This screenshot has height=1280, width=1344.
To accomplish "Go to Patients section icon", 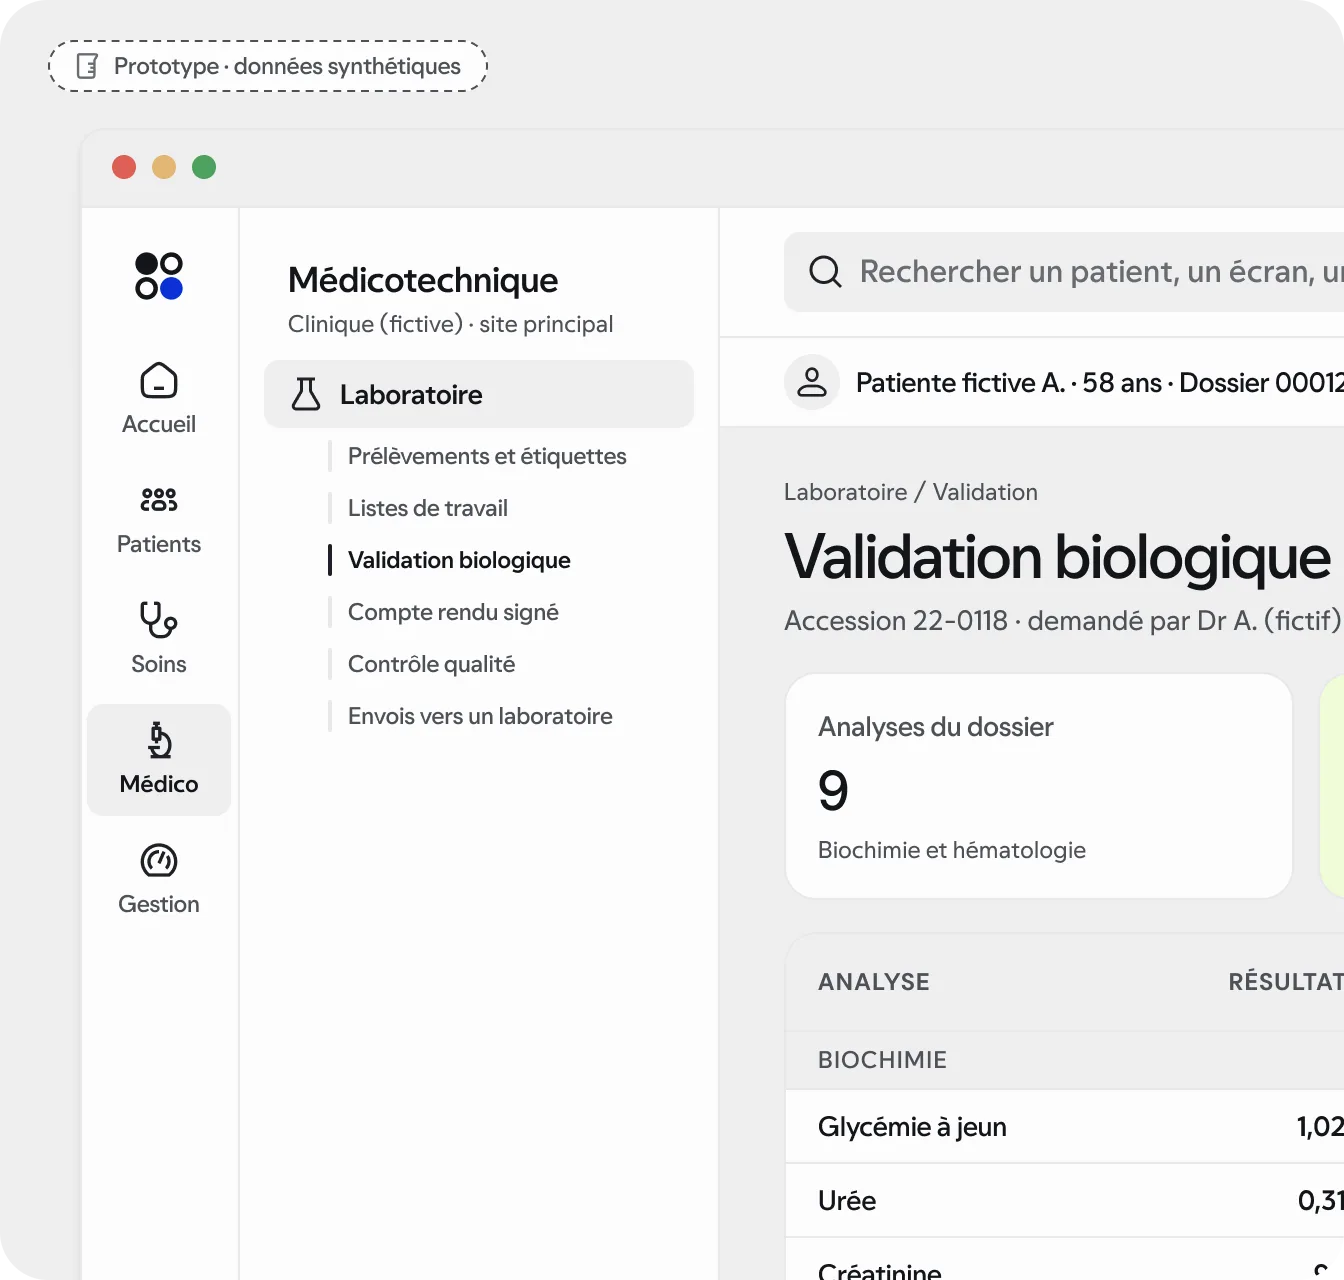I will pos(159,500).
